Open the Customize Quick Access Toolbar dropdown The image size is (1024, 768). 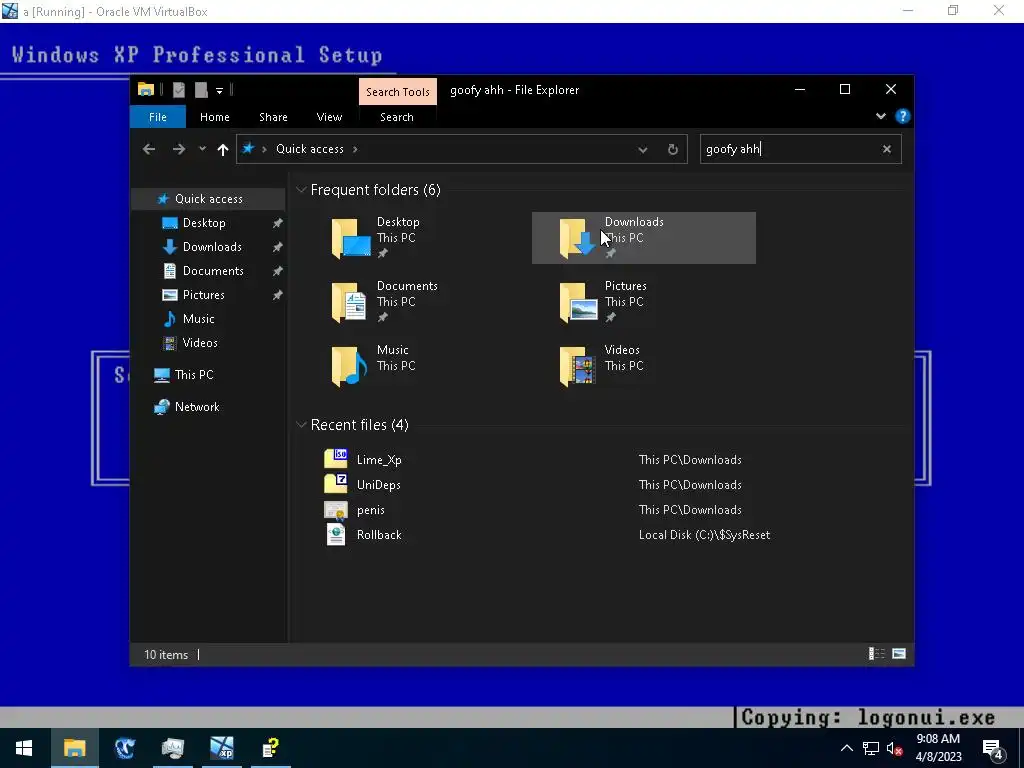(x=219, y=91)
